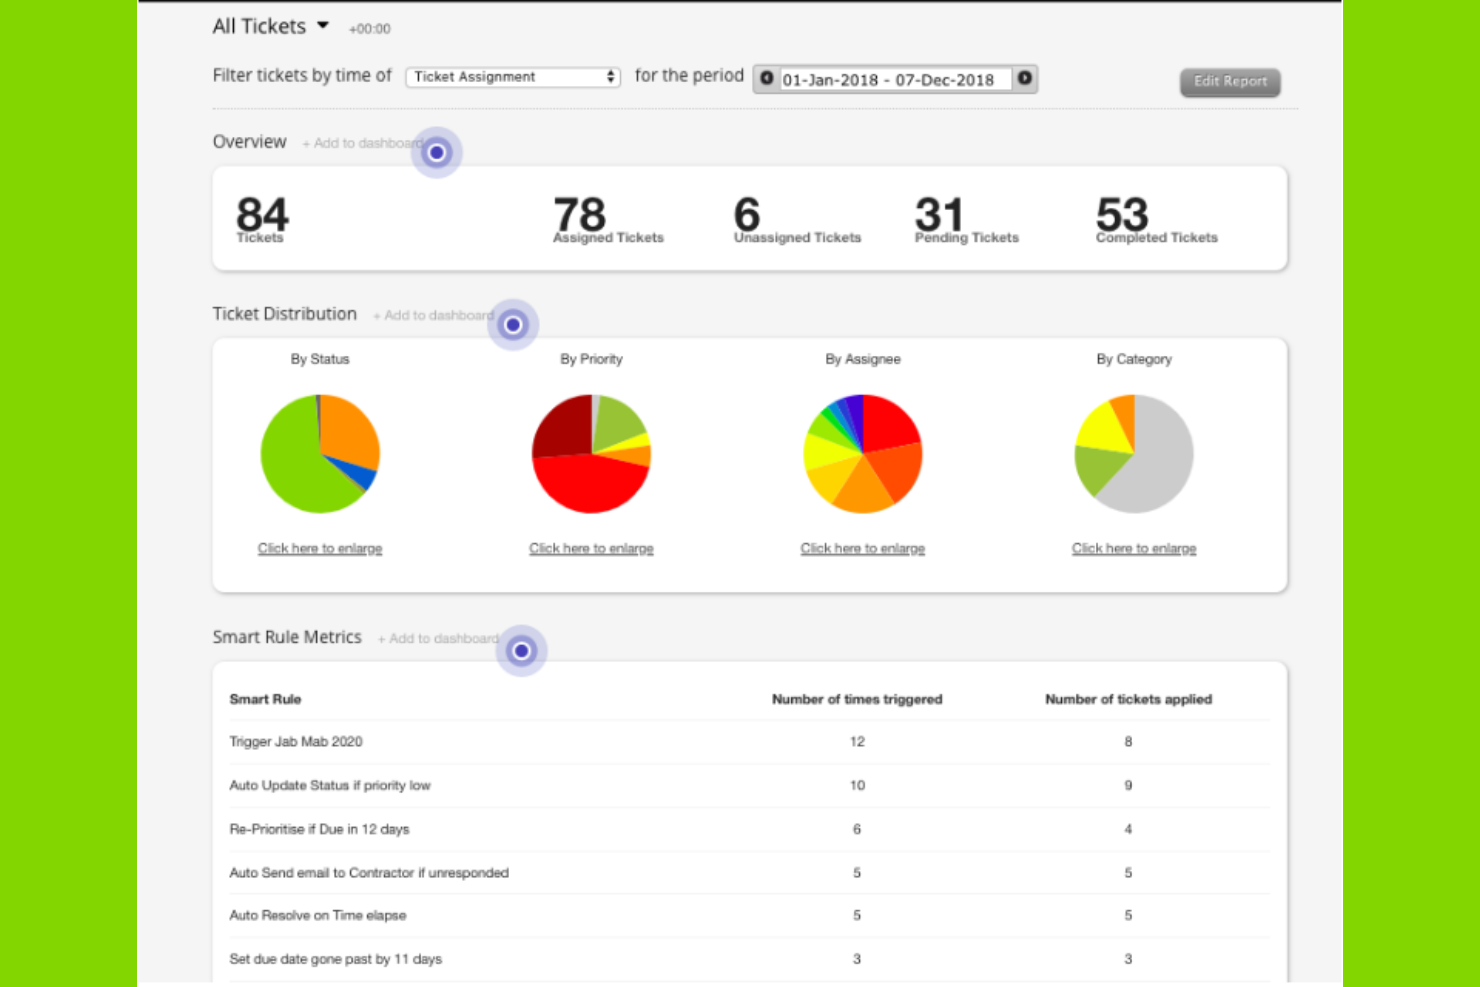Click the pulsing hint dot beside Smart Rule Metrics
The image size is (1480, 987).
521,650
